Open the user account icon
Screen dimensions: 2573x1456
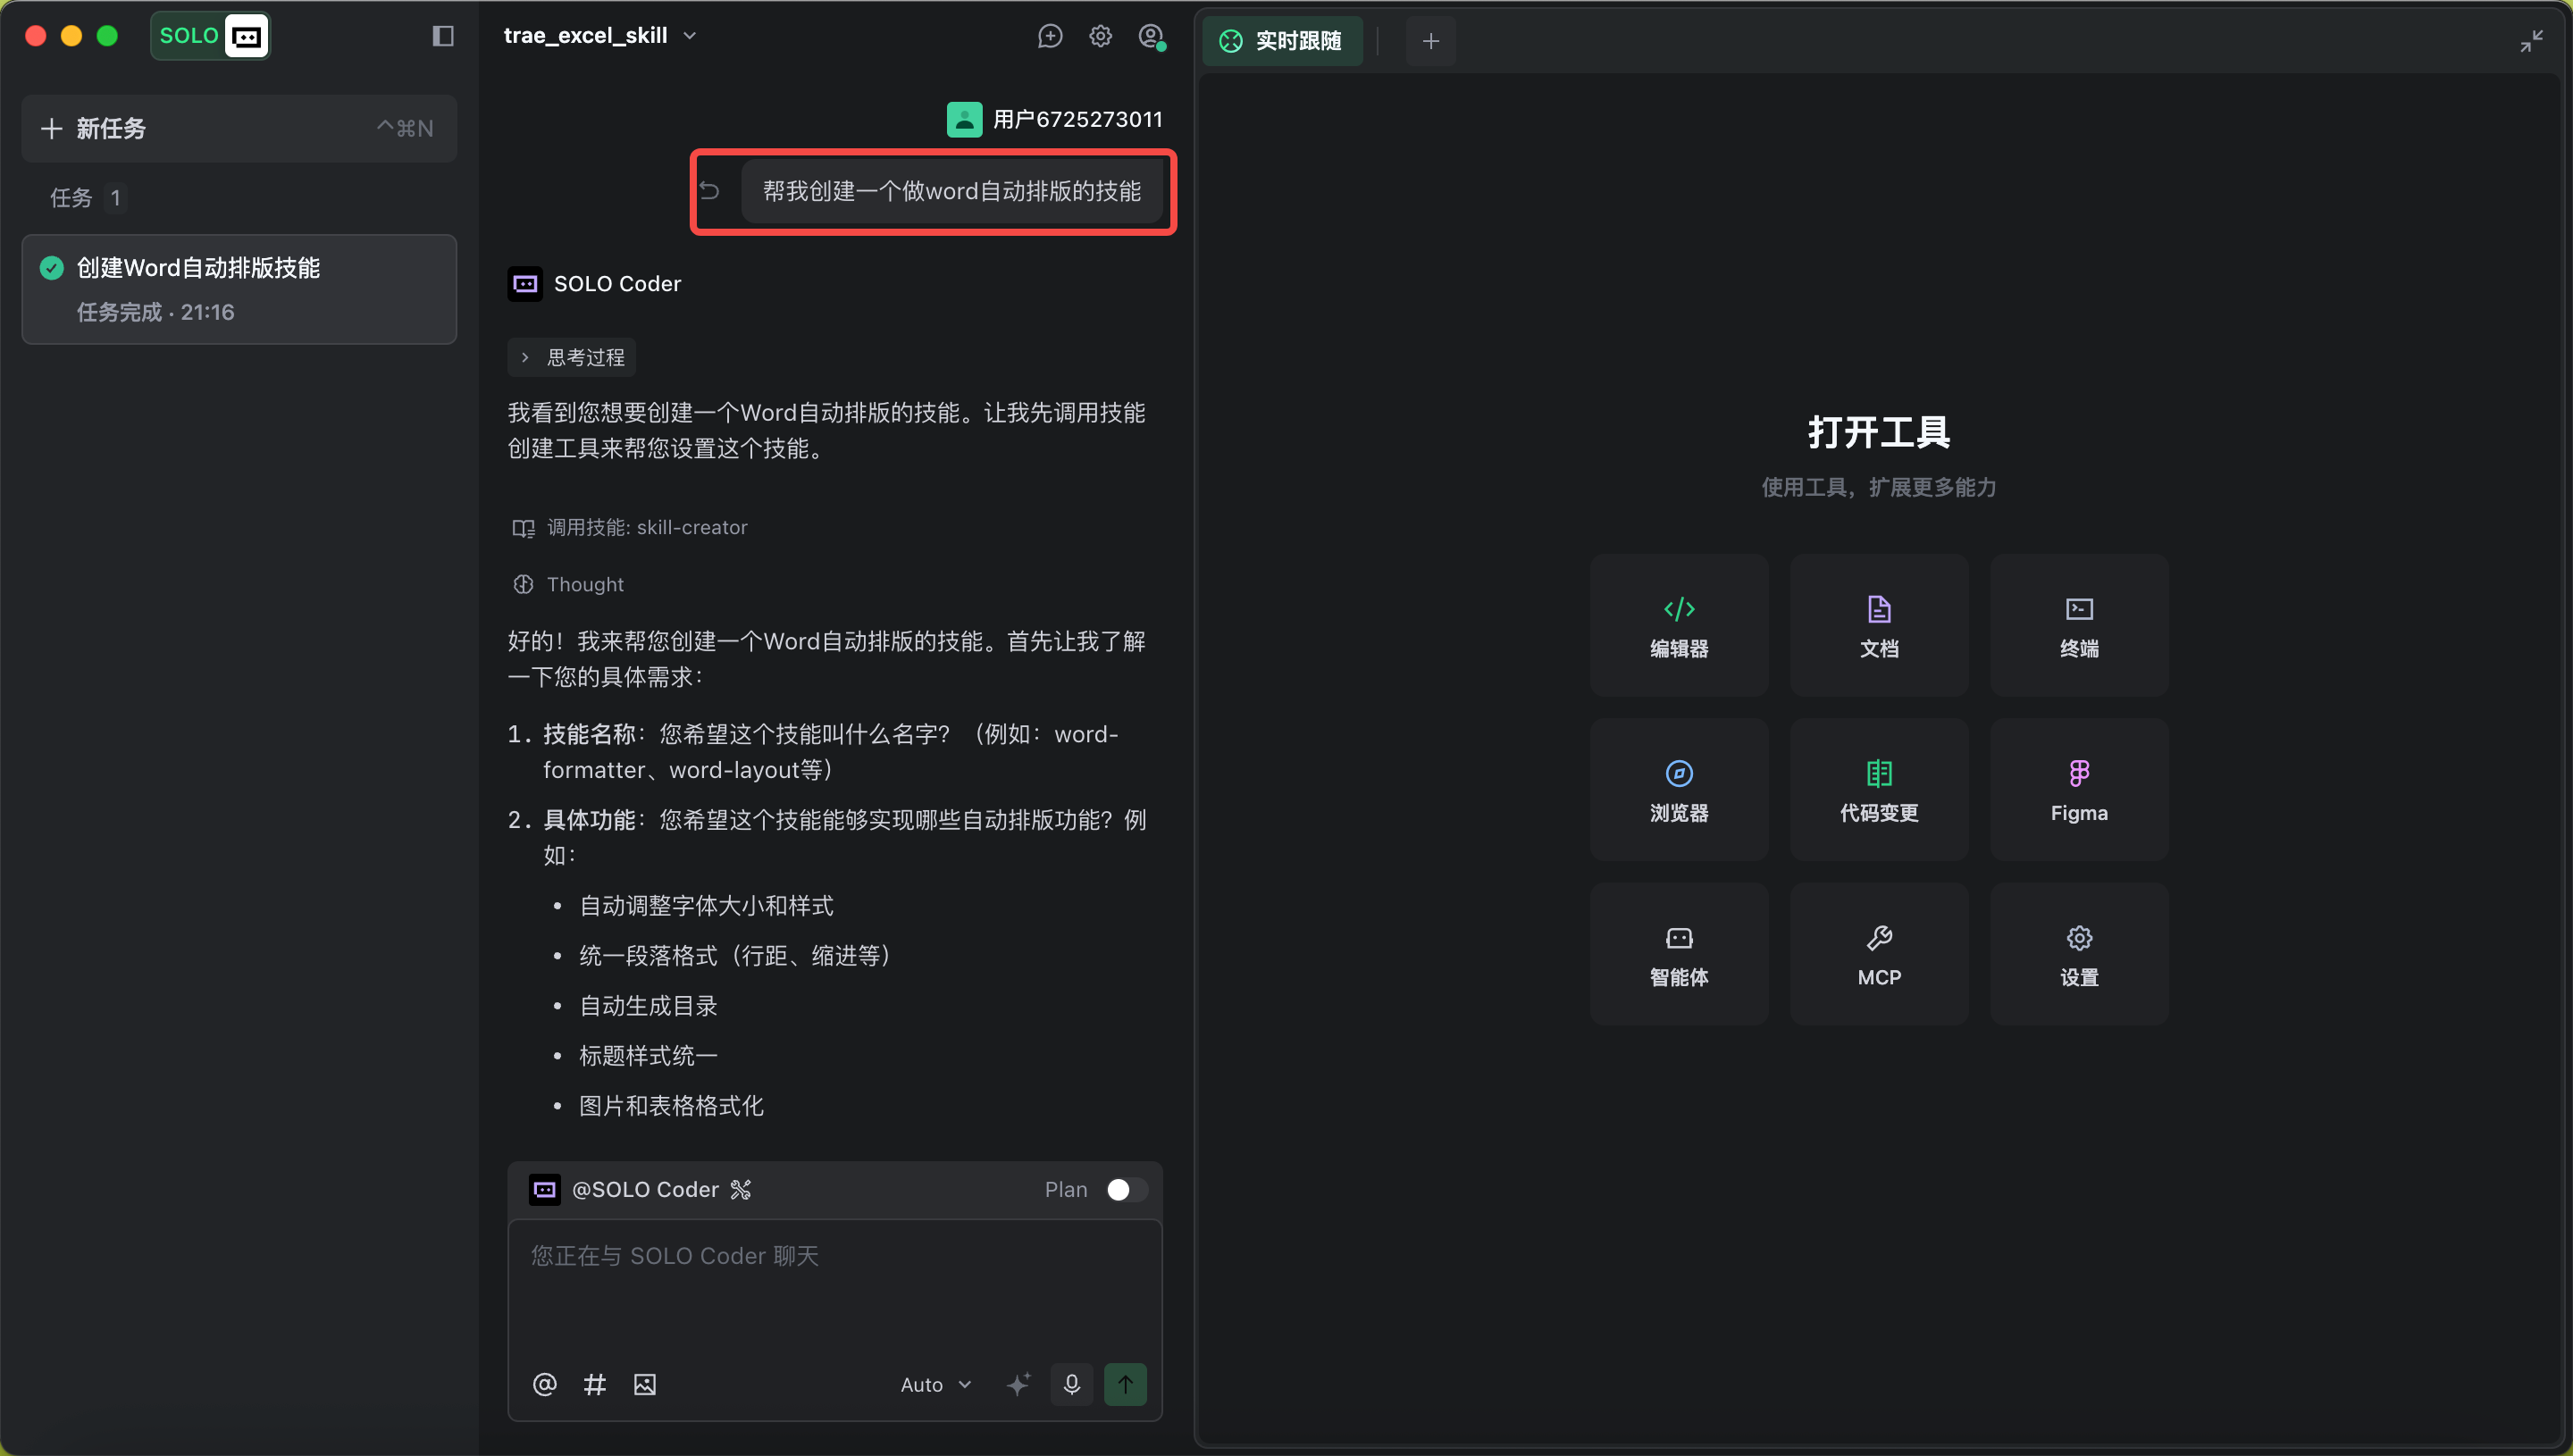pos(1151,36)
